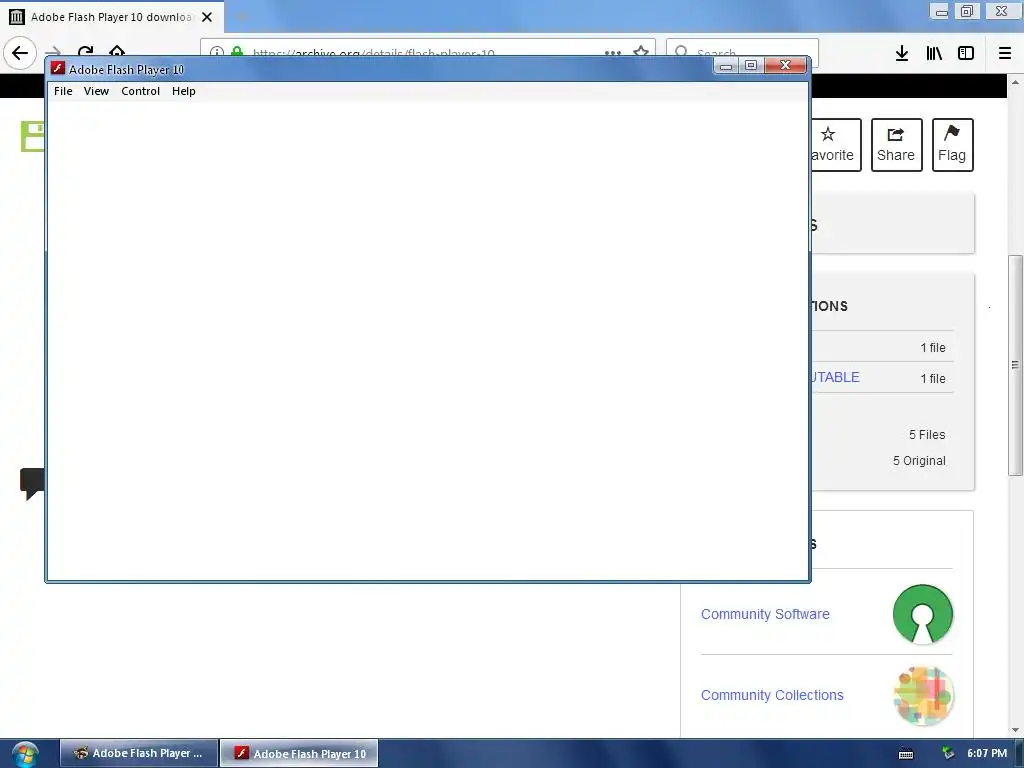Click the Community Software green logo
The image size is (1024, 768).
(x=922, y=615)
